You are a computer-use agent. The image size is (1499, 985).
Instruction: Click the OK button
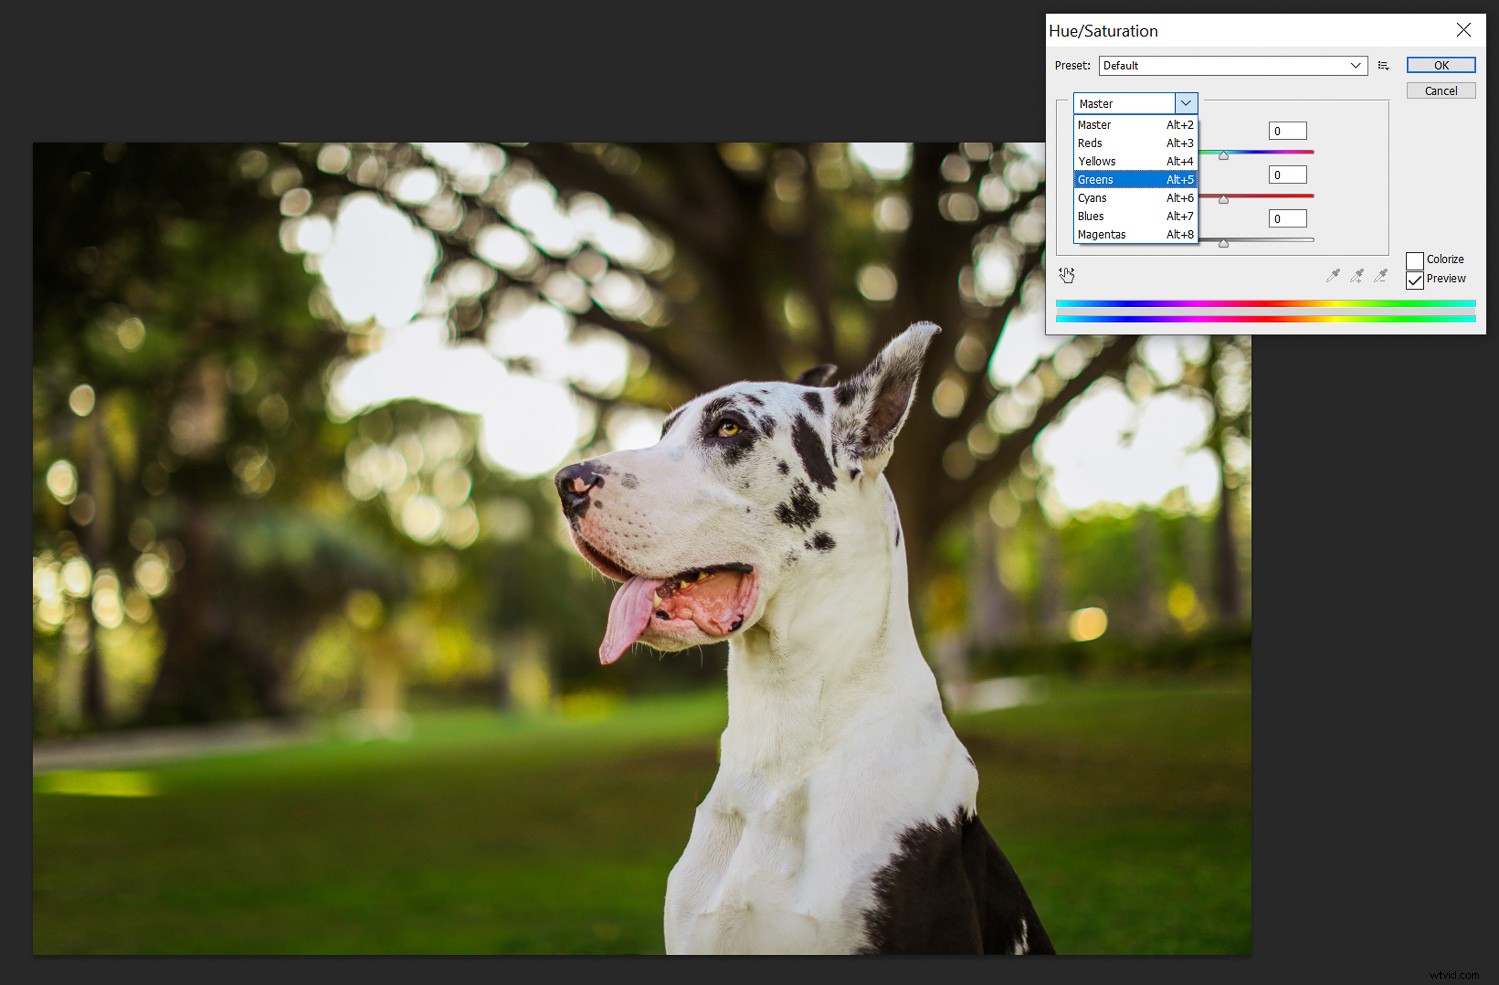coord(1440,64)
